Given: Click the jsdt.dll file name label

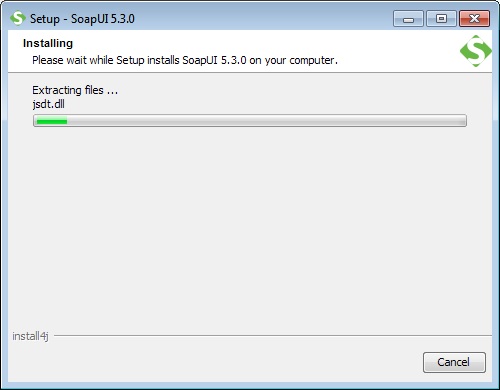Looking at the screenshot, I should pyautogui.click(x=49, y=104).
